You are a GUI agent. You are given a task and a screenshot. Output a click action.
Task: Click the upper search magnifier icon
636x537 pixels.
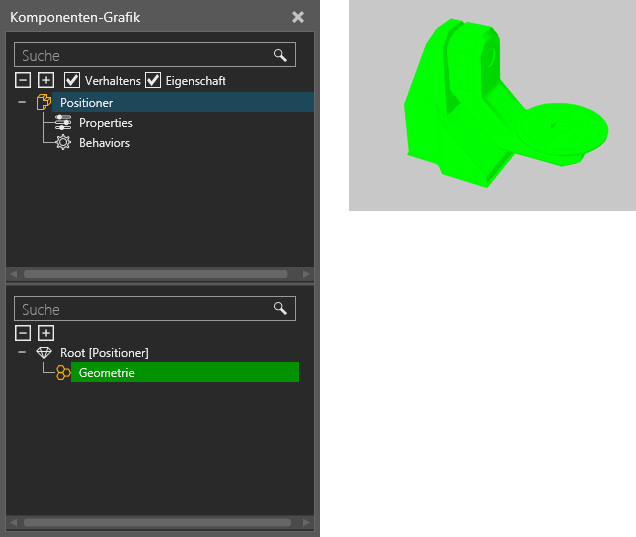point(280,55)
